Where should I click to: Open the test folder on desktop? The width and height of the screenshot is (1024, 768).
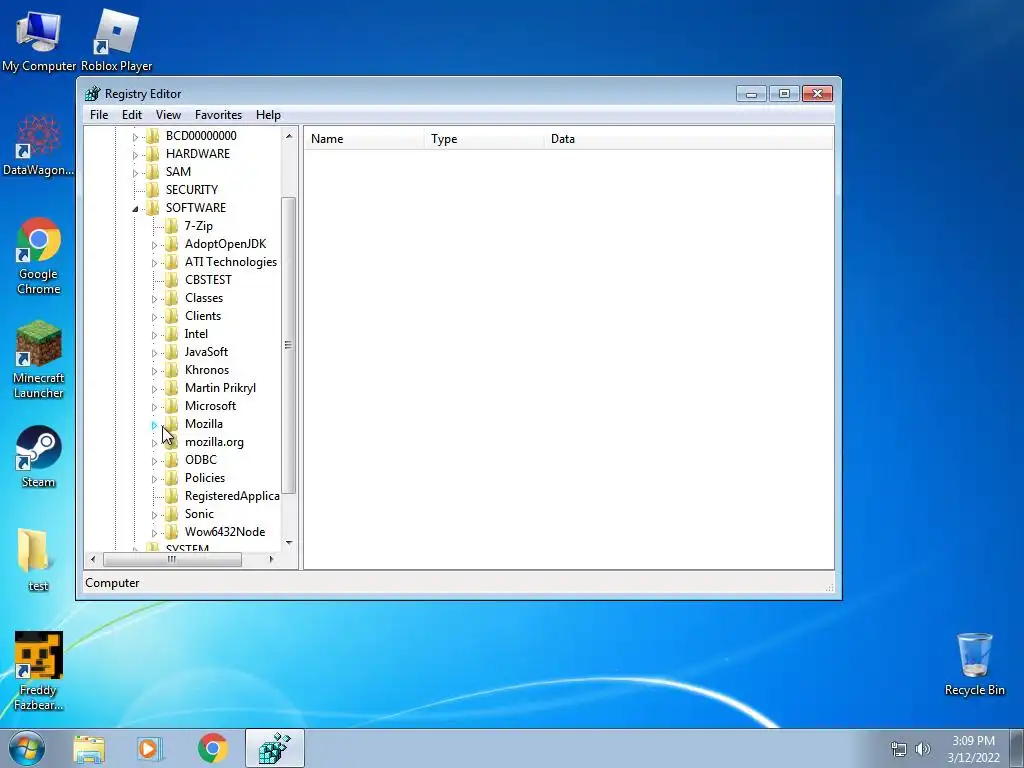tap(37, 560)
